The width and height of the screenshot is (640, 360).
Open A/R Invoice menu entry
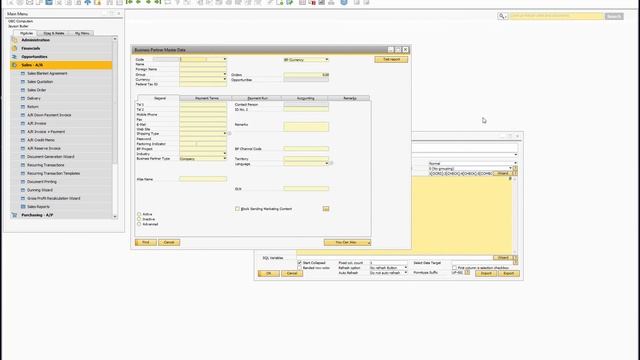coord(36,123)
